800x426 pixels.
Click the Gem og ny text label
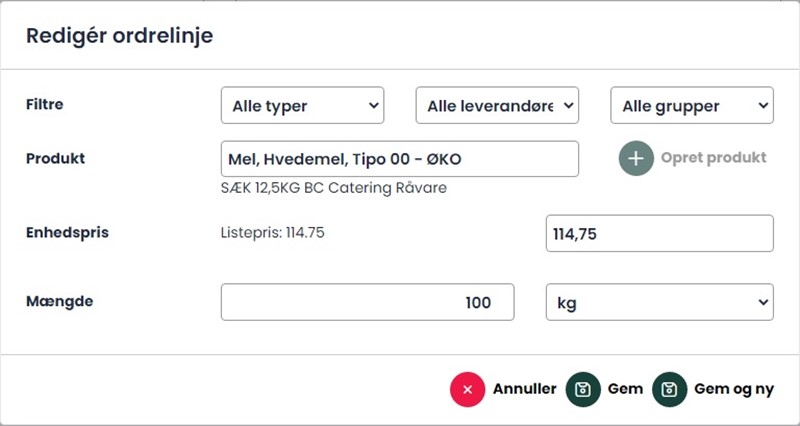[x=734, y=389]
